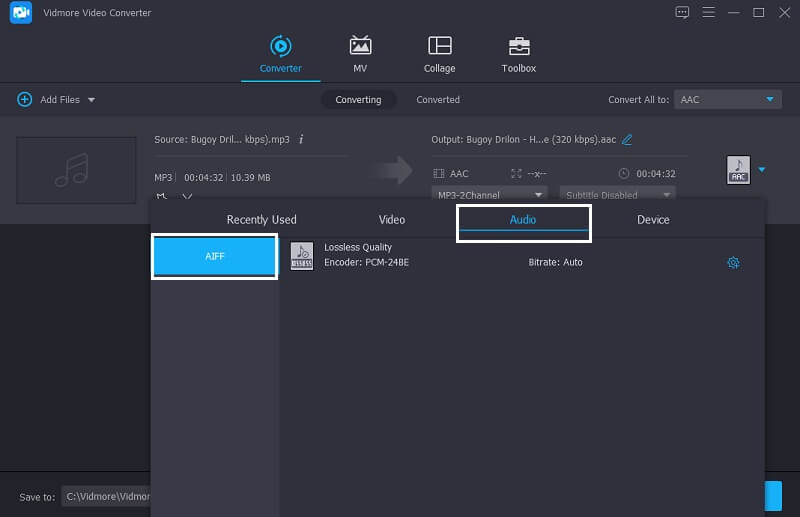The image size is (800, 517).
Task: Click the pencil icon to rename output
Action: pos(627,139)
